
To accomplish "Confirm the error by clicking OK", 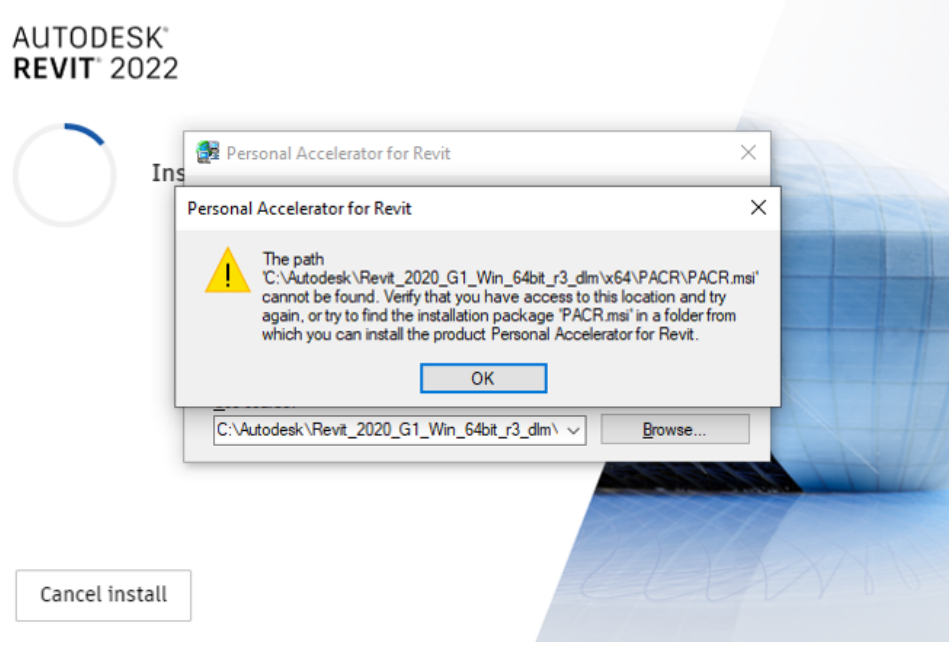I will 483,378.
